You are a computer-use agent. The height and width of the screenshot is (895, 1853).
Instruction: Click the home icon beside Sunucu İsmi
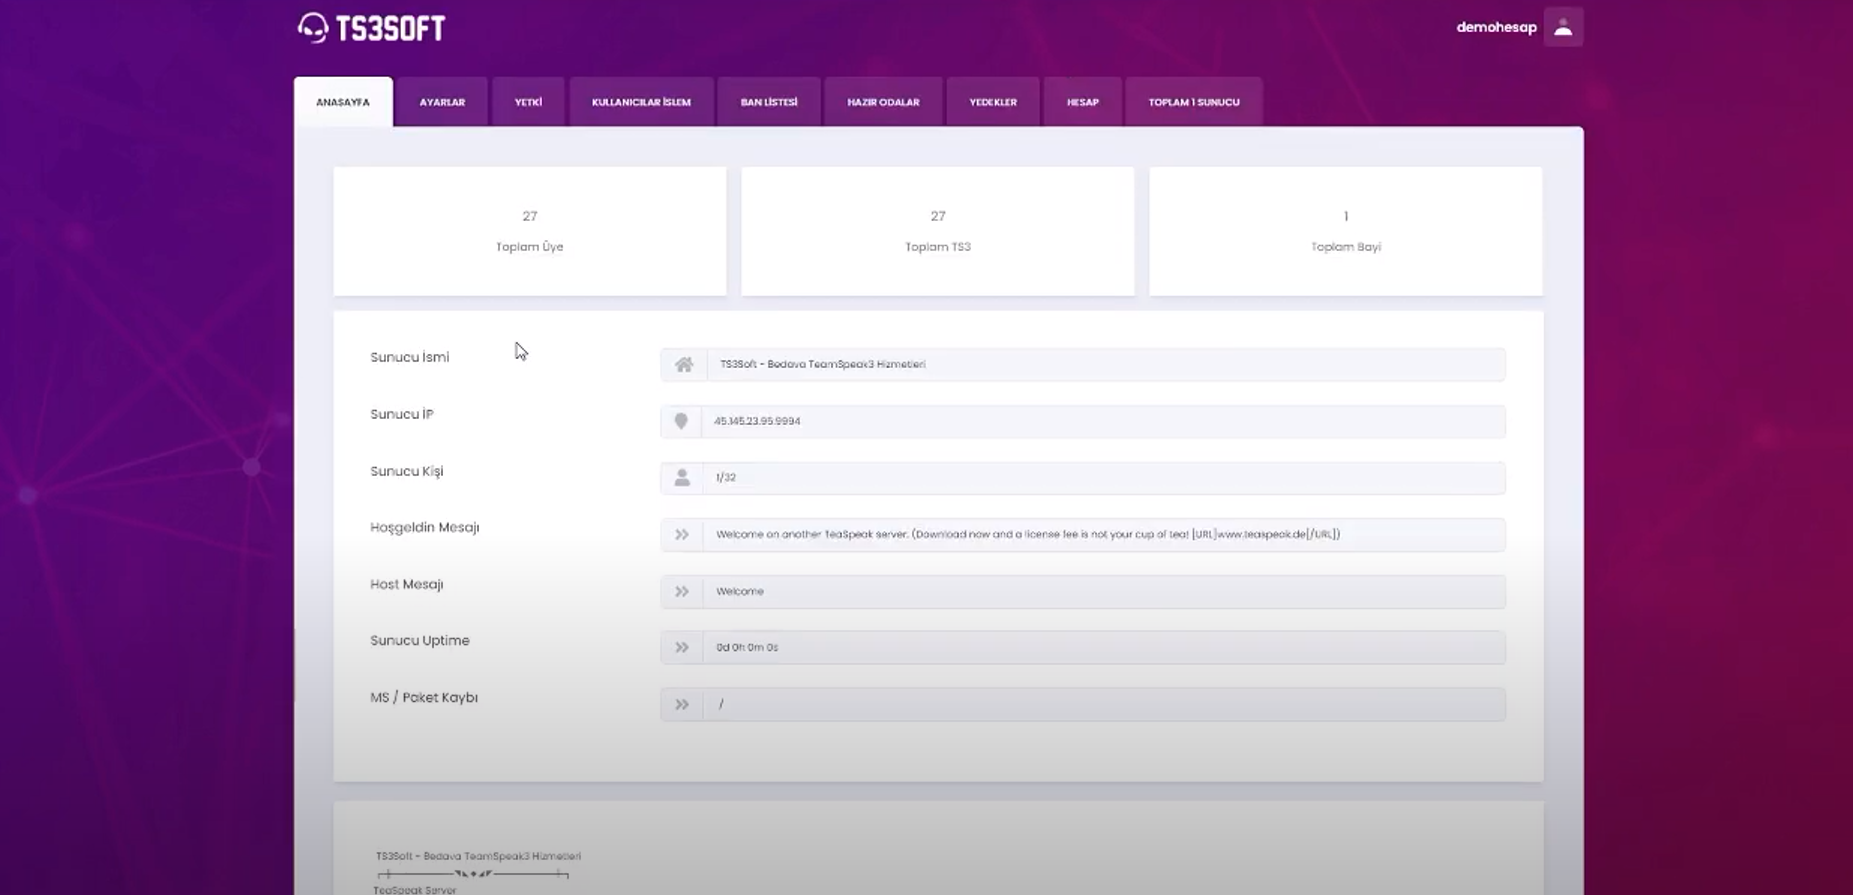(x=683, y=365)
